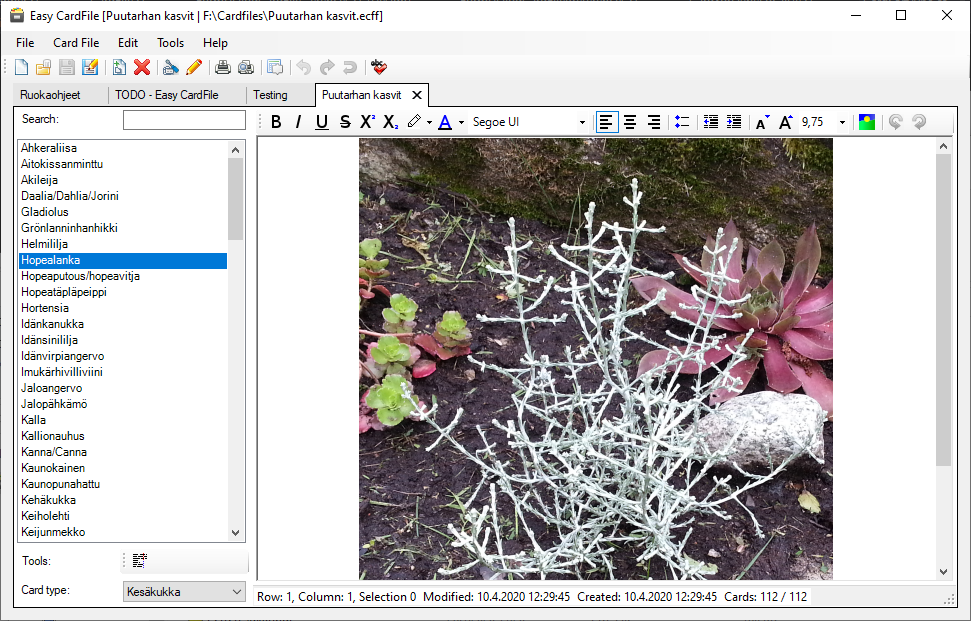
Task: Click the editor redo curved arrow icon
Action: [919, 122]
